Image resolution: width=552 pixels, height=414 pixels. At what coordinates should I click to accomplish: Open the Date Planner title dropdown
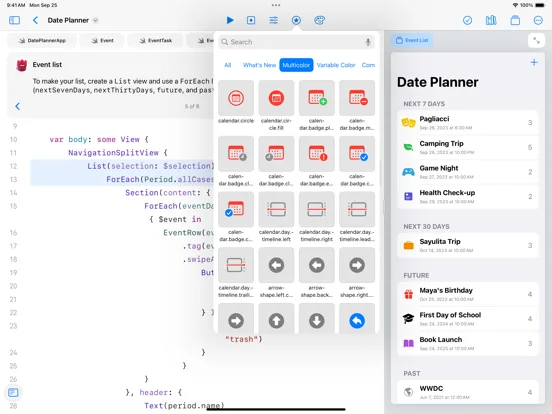(x=95, y=20)
